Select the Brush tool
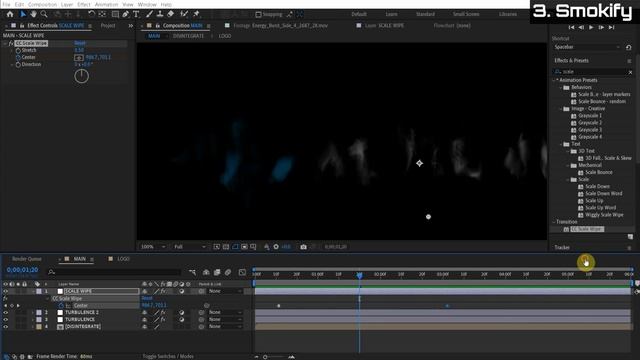Viewport: 640px width, 360px height. point(149,14)
